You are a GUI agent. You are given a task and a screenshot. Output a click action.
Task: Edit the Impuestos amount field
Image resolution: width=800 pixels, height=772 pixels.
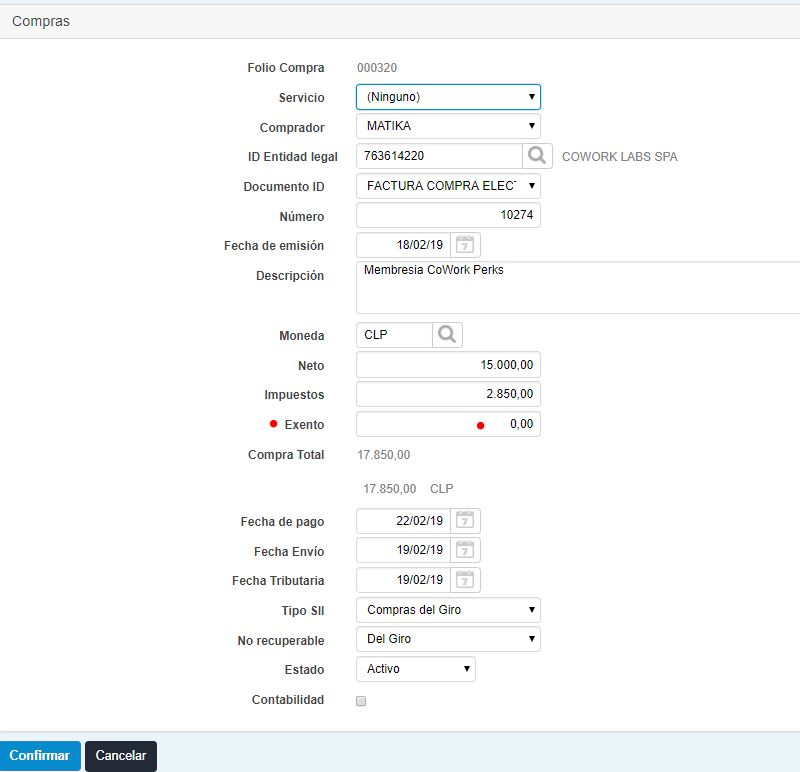(x=448, y=394)
